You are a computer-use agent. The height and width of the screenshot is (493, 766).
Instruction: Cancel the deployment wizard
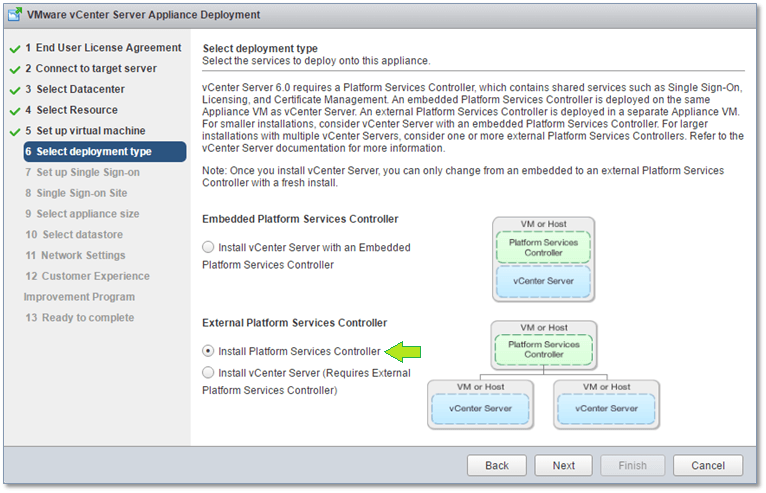708,465
